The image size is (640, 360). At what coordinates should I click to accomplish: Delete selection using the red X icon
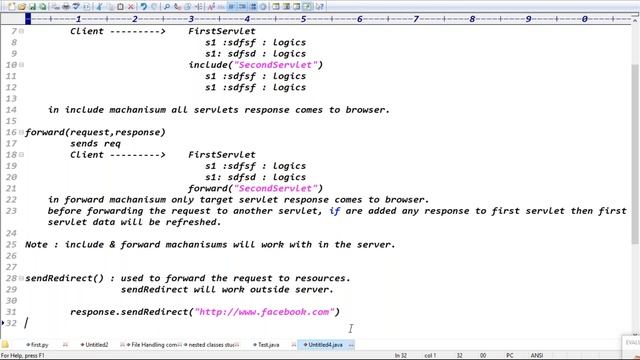pyautogui.click(x=131, y=7)
